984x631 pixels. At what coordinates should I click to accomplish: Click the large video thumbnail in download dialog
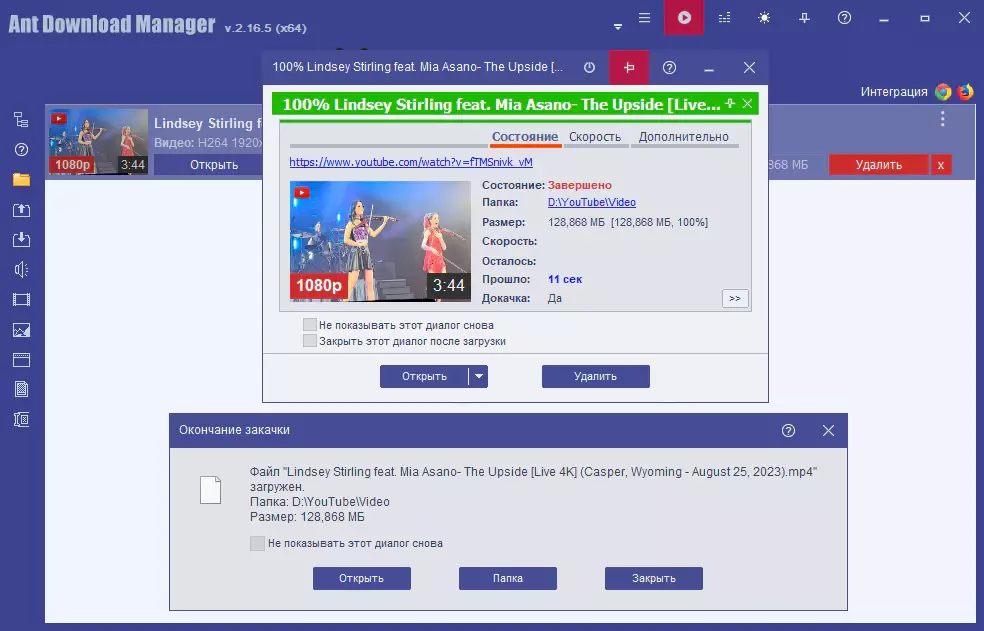(380, 240)
